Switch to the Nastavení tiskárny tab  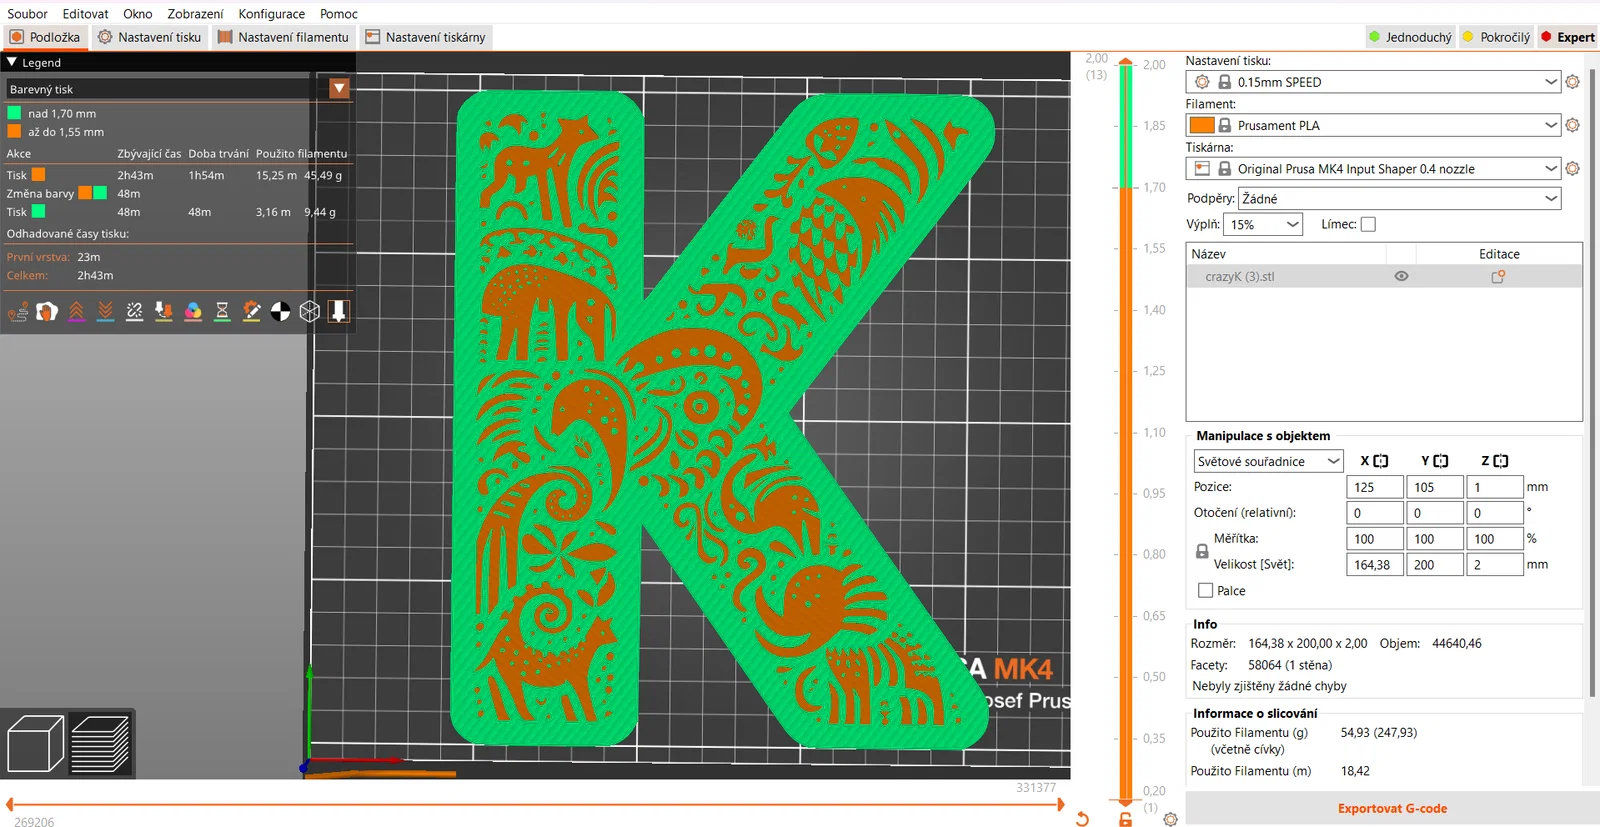[x=425, y=37]
